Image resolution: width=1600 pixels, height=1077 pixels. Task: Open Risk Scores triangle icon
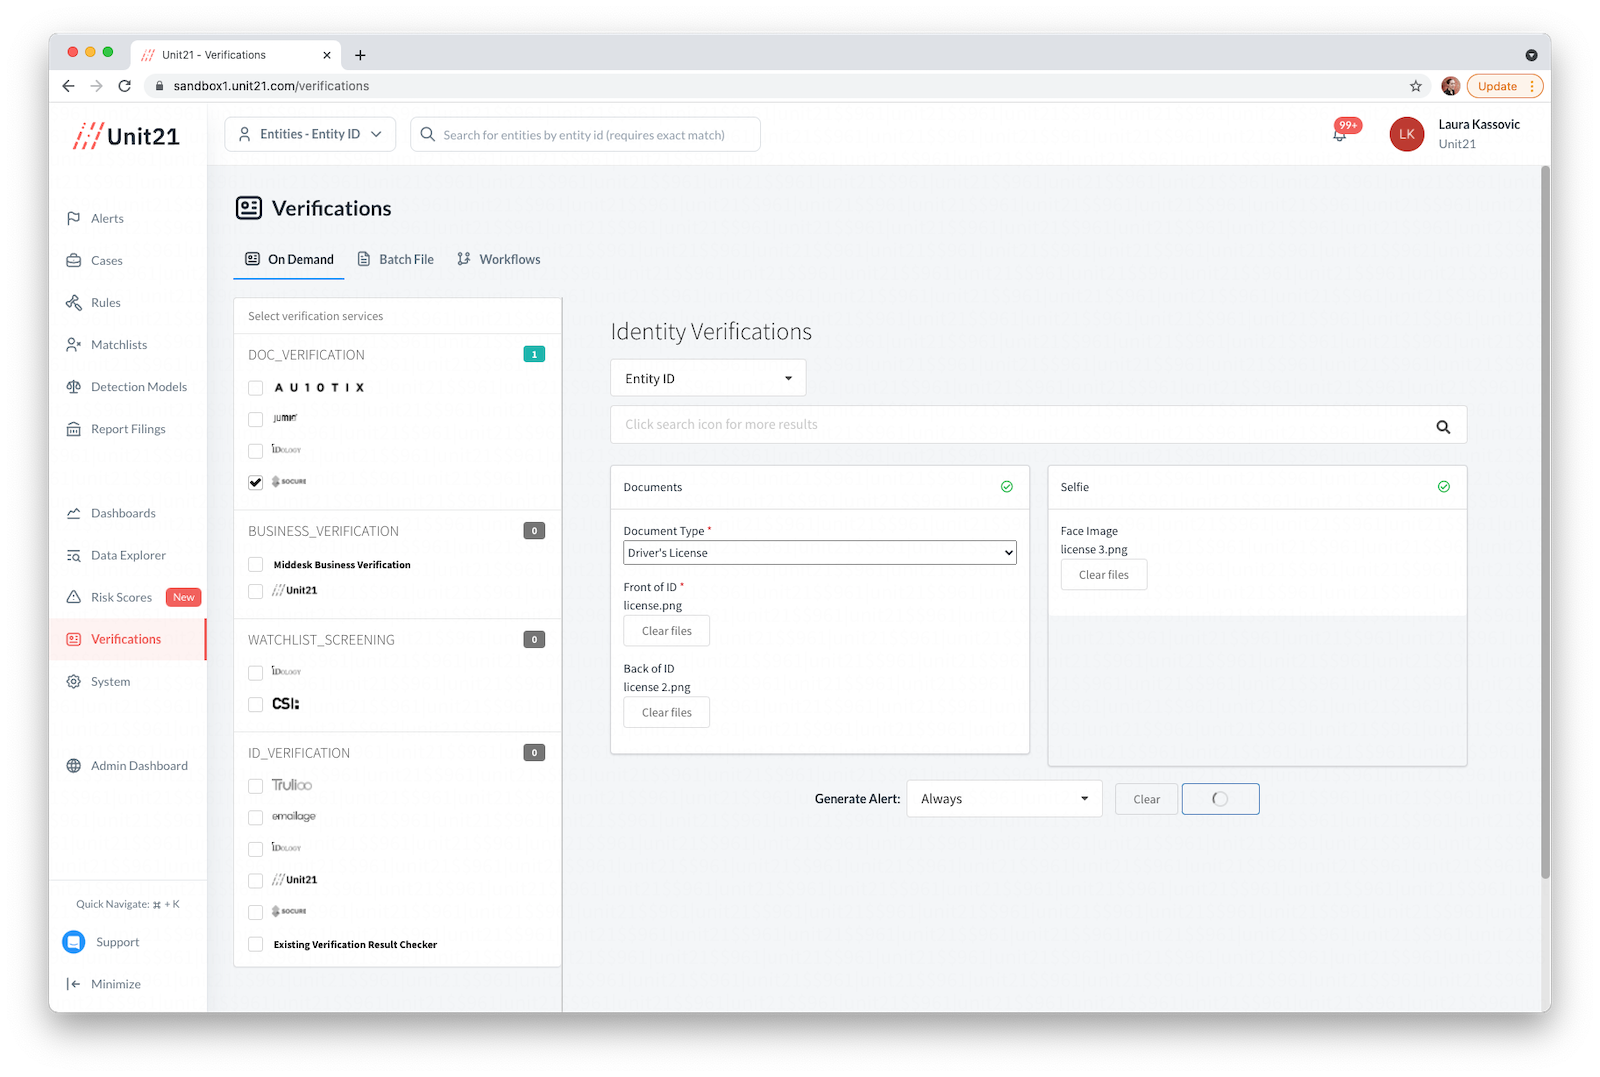(73, 597)
